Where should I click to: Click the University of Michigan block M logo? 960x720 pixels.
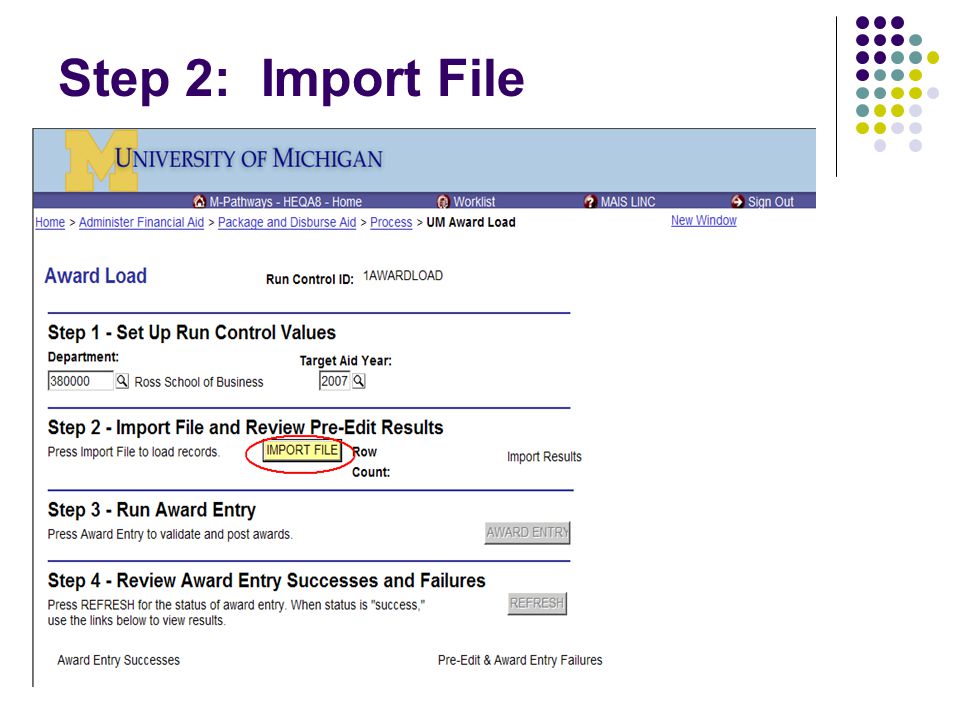click(102, 160)
